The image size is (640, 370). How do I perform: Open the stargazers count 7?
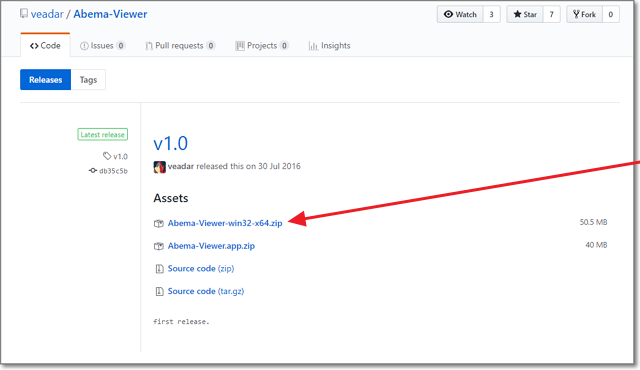pyautogui.click(x=551, y=14)
